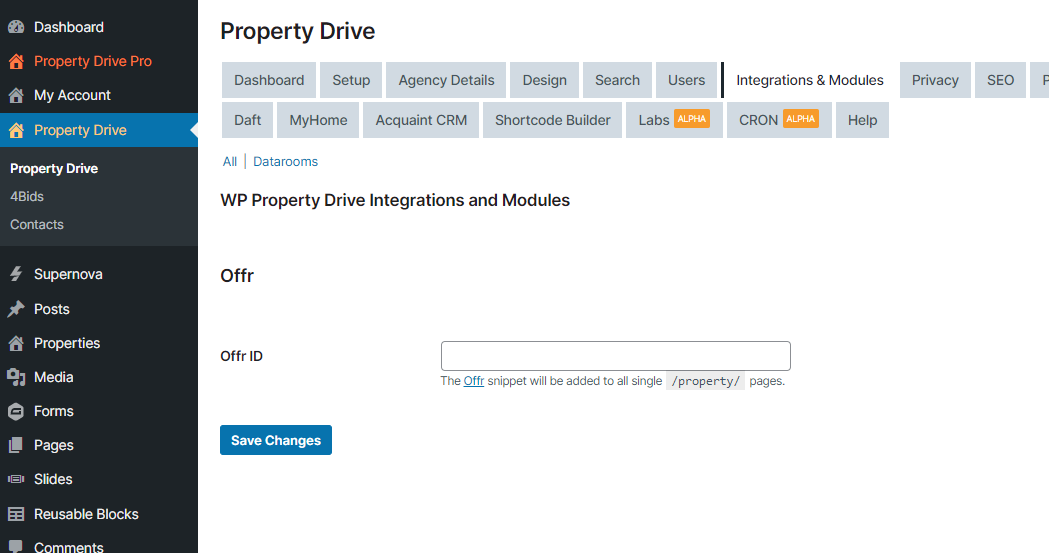This screenshot has width=1049, height=553.
Task: Click the Property Drive Pro house icon
Action: (x=16, y=61)
